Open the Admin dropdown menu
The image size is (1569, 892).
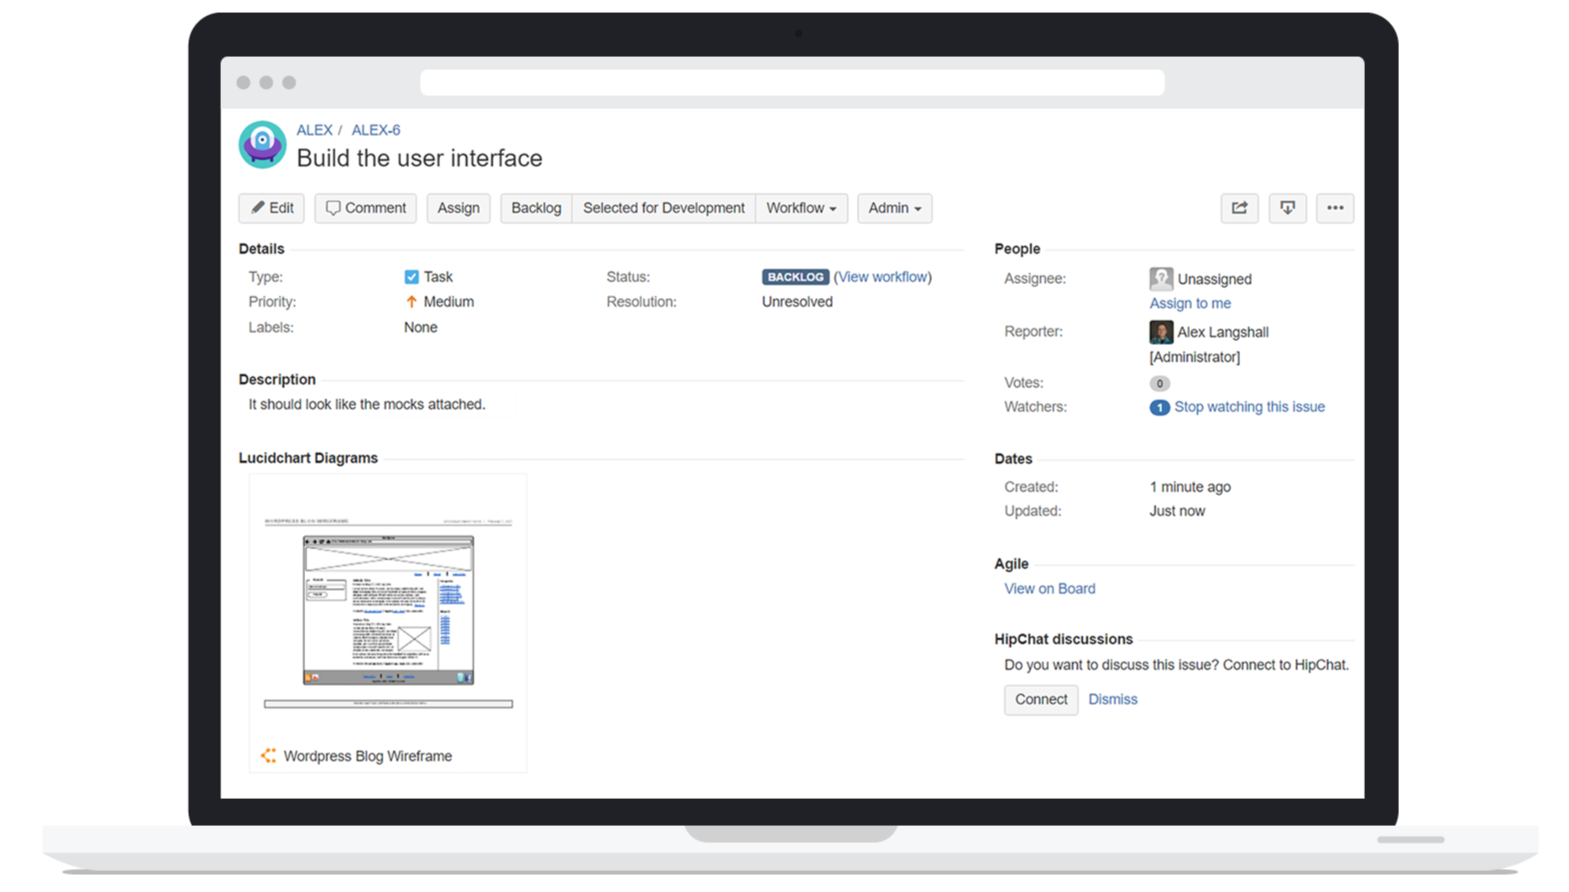[895, 208]
